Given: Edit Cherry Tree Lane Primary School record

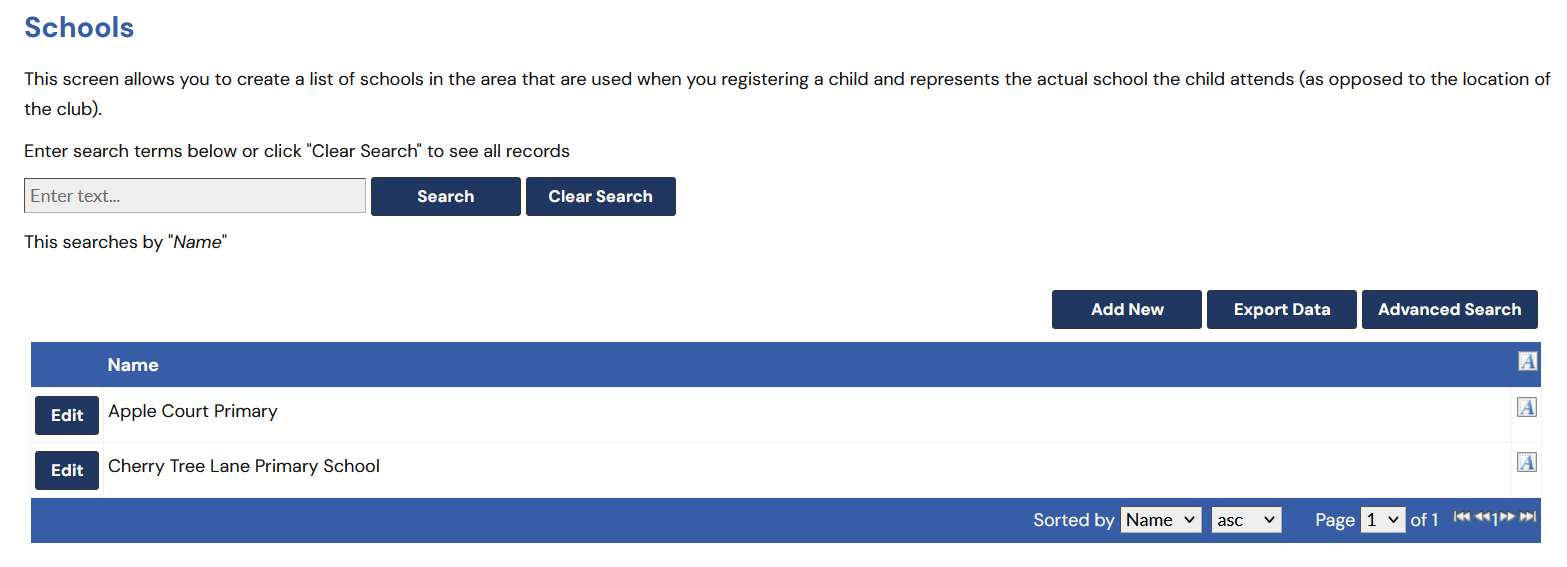Looking at the screenshot, I should 67,471.
